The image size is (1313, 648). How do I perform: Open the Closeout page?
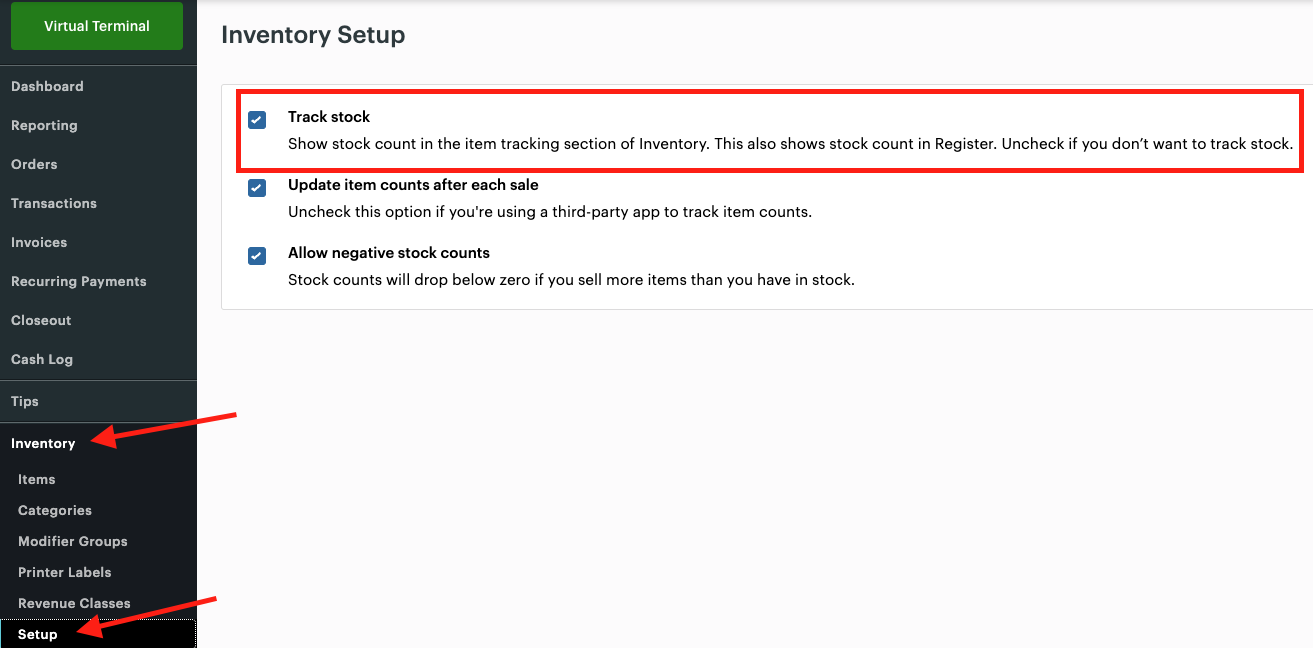[x=41, y=321]
